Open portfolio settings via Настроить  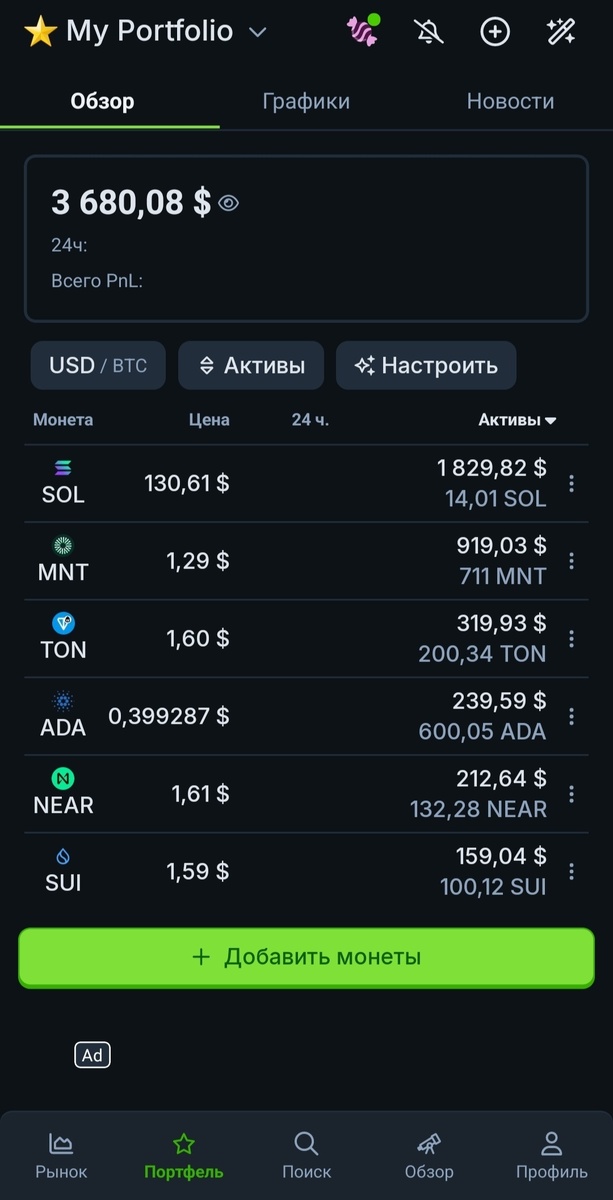coord(426,365)
